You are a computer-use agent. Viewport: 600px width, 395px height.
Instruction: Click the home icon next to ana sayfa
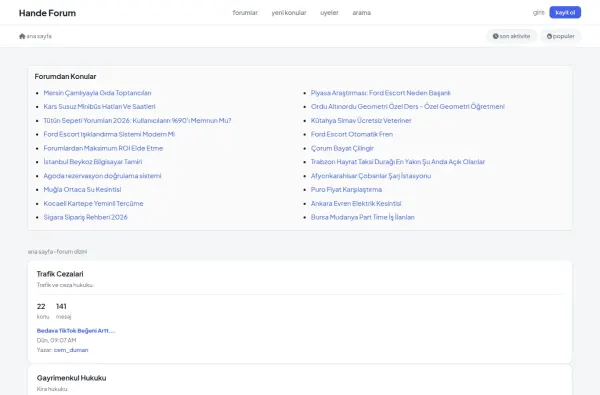[22, 36]
